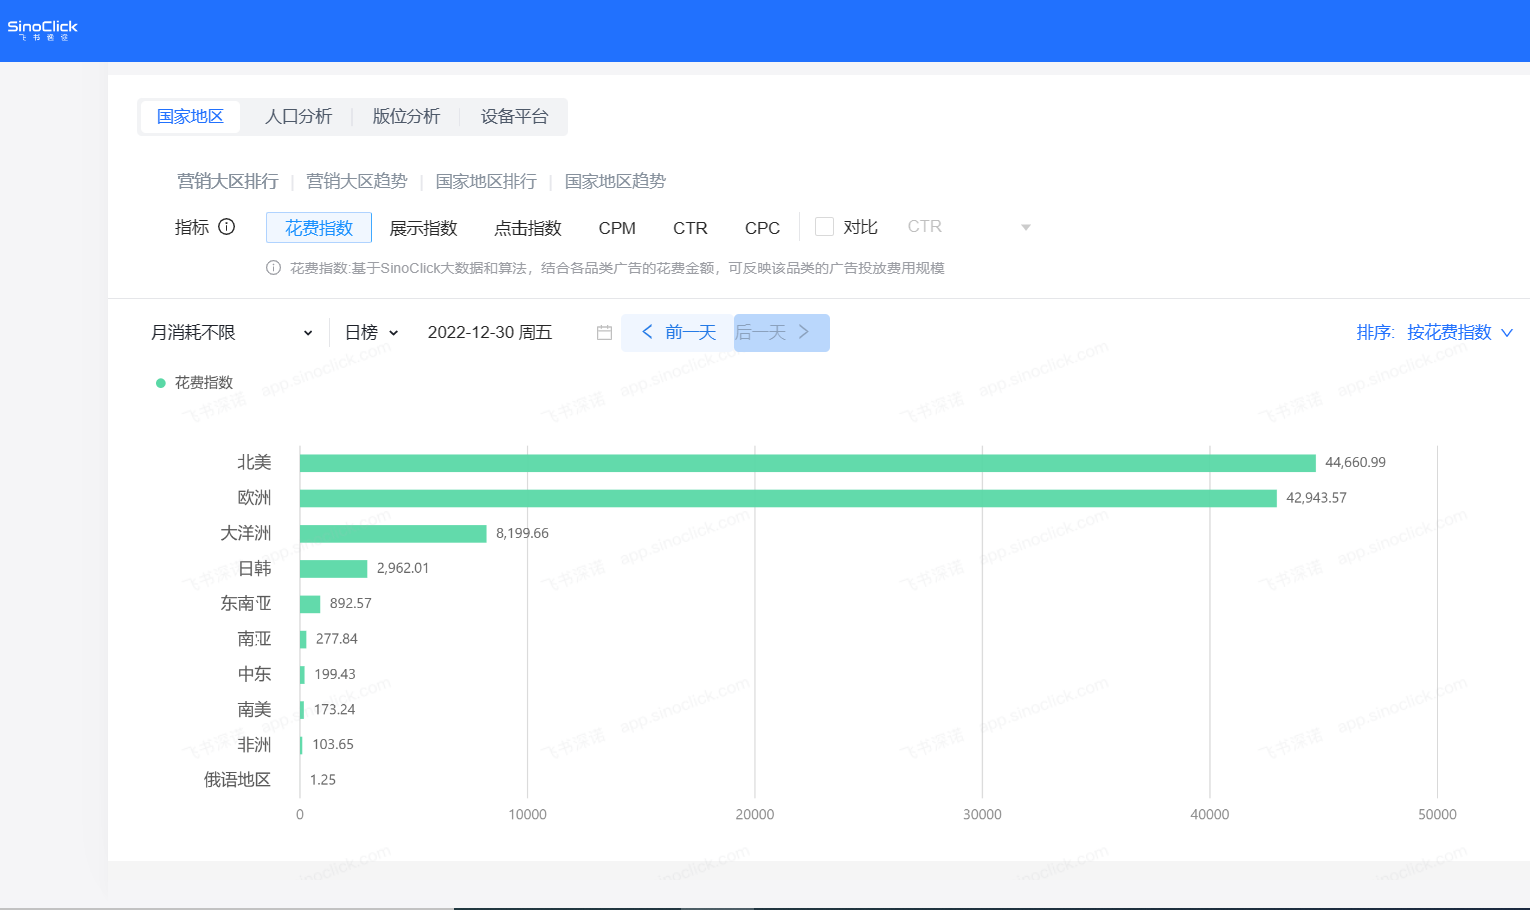Open the disabled CTR comparison dropdown
Image resolution: width=1530 pixels, height=910 pixels.
[x=968, y=227]
